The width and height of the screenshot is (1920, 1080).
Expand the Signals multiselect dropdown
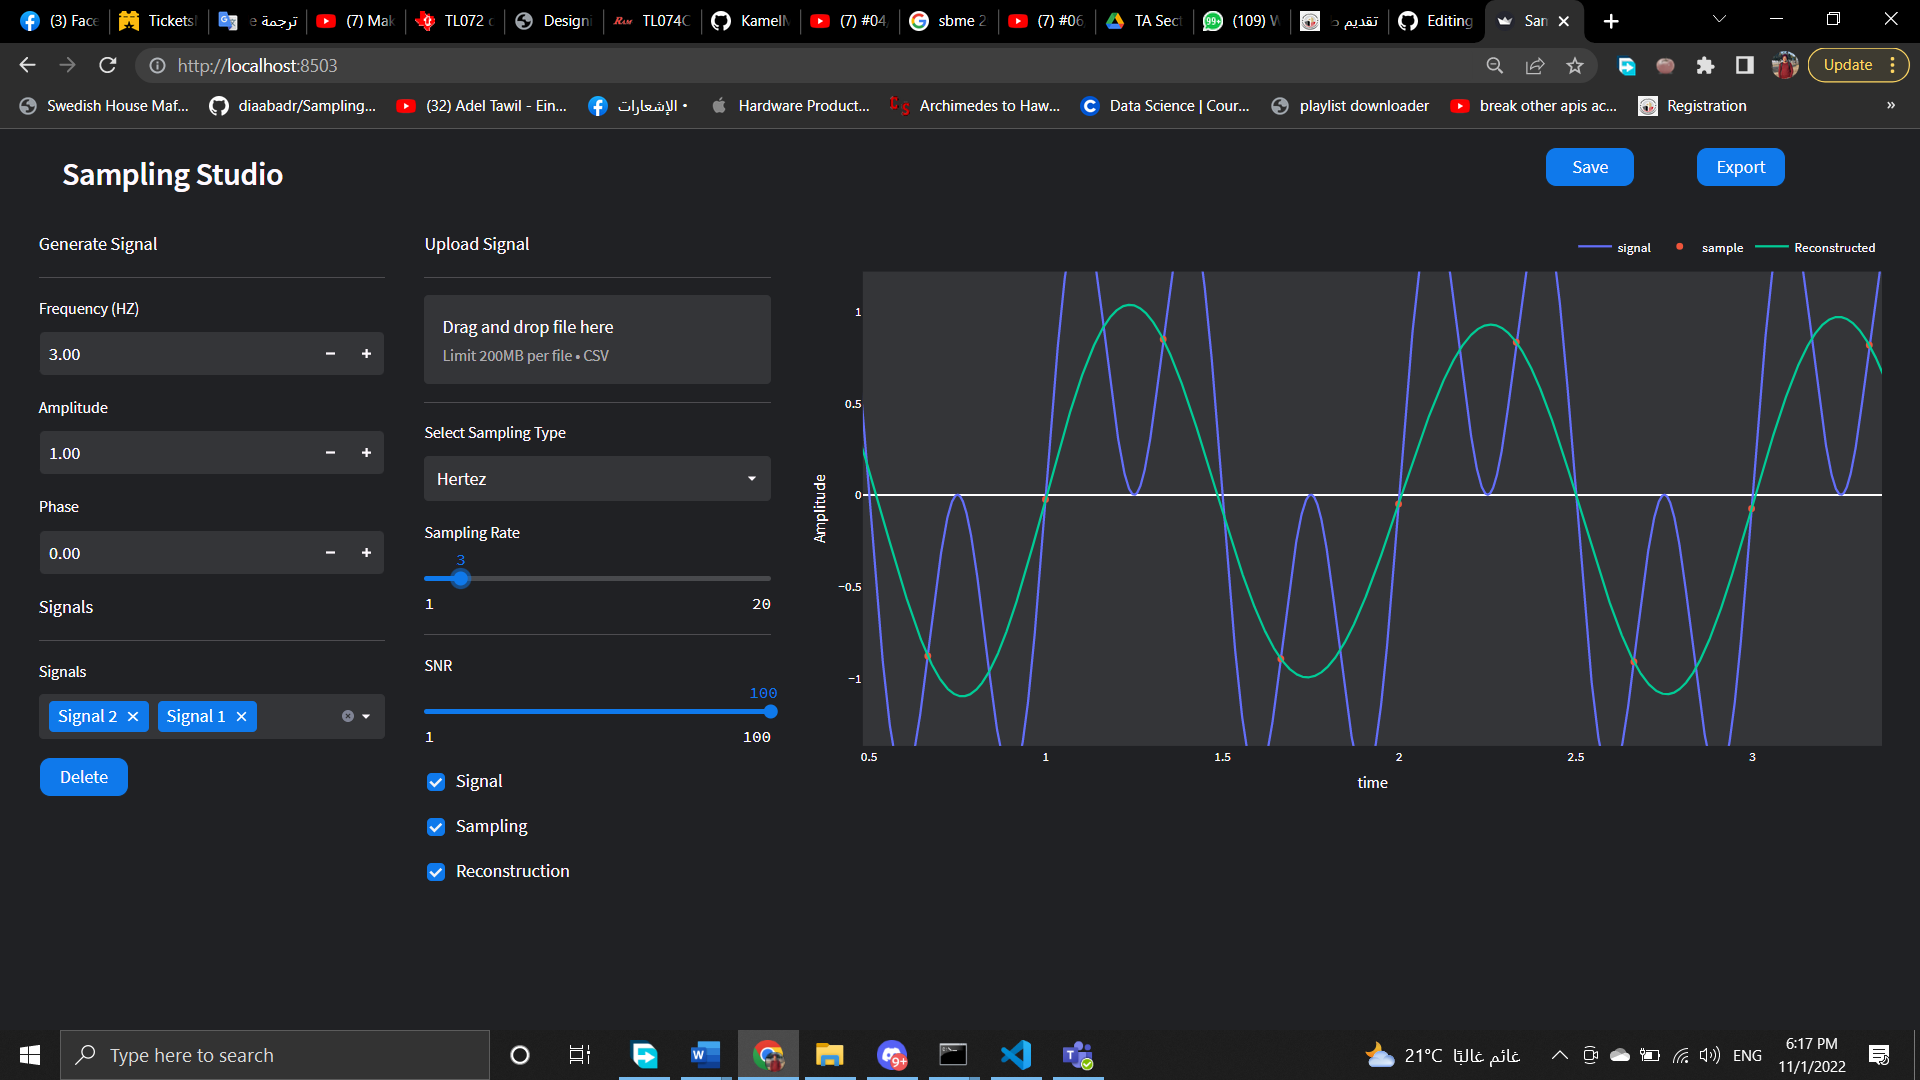[368, 716]
